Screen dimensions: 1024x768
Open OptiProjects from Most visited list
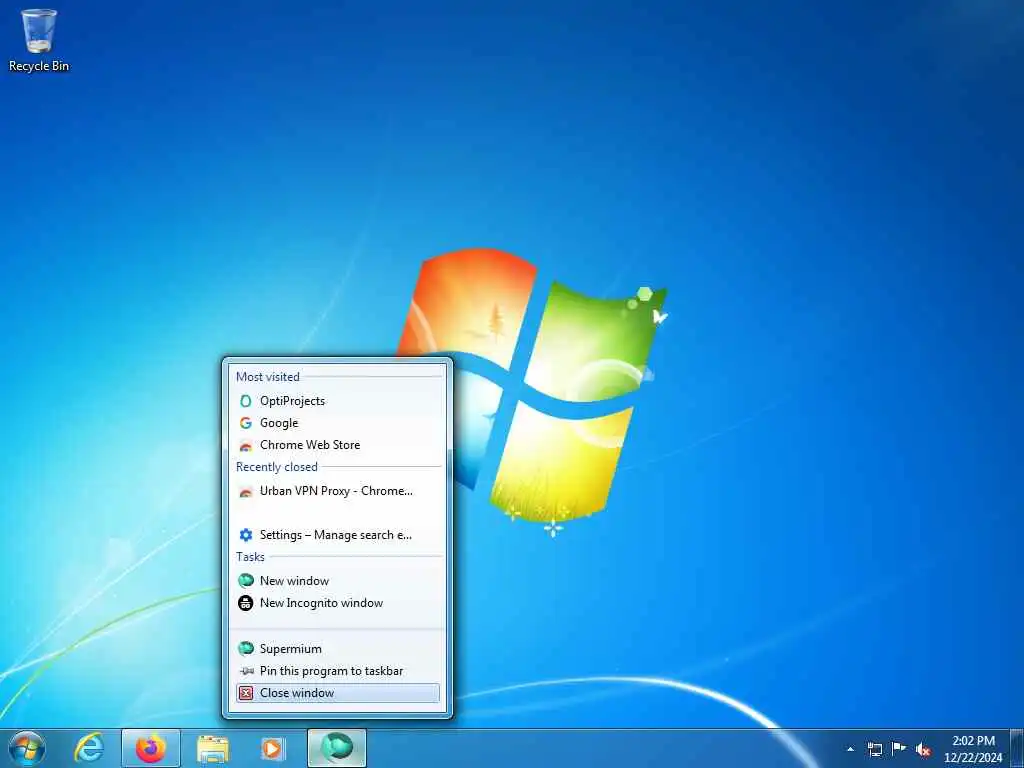click(338, 401)
